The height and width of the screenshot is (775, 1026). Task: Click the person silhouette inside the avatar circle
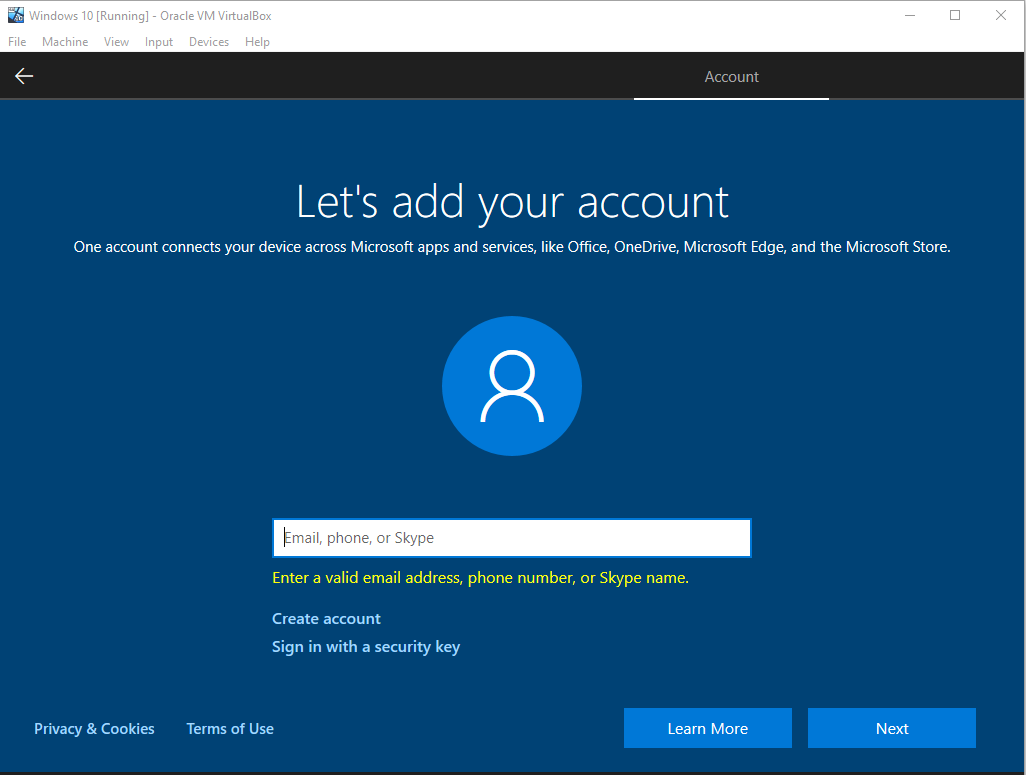pos(511,386)
